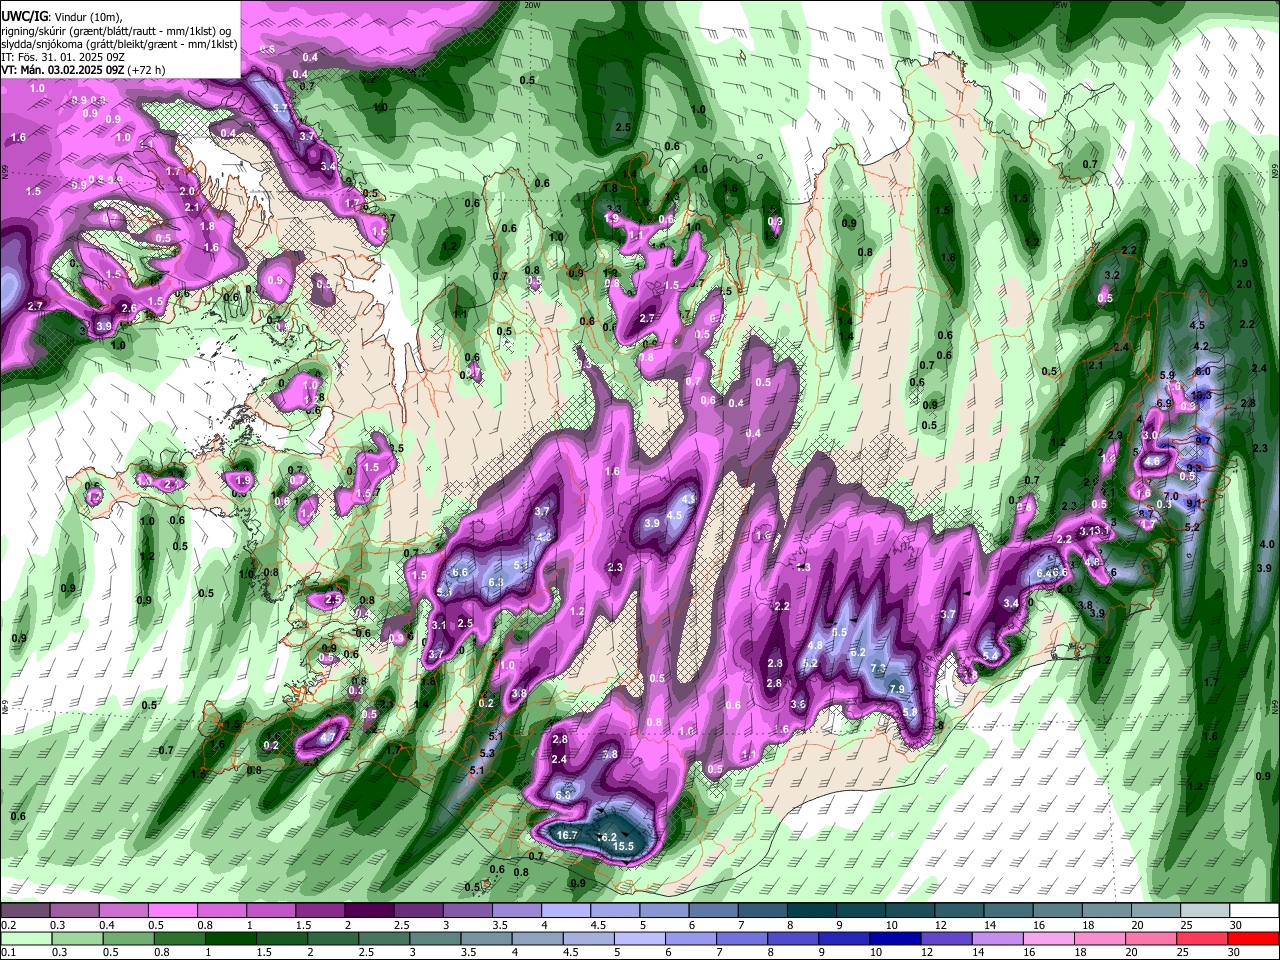
Task: Click the "5.7" value on the Greenland coast
Action: pyautogui.click(x=280, y=108)
